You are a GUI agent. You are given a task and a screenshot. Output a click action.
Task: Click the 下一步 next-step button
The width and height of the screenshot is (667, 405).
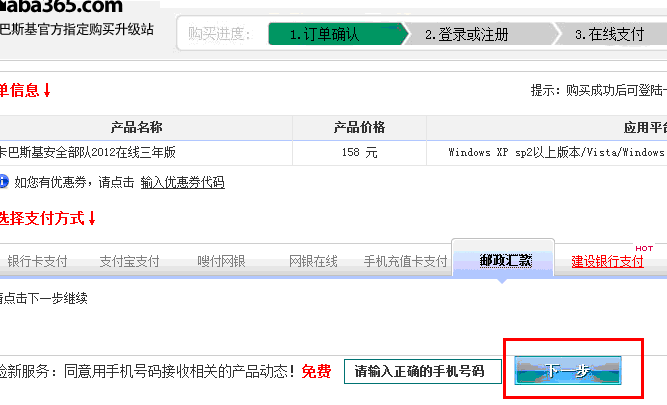(x=568, y=371)
